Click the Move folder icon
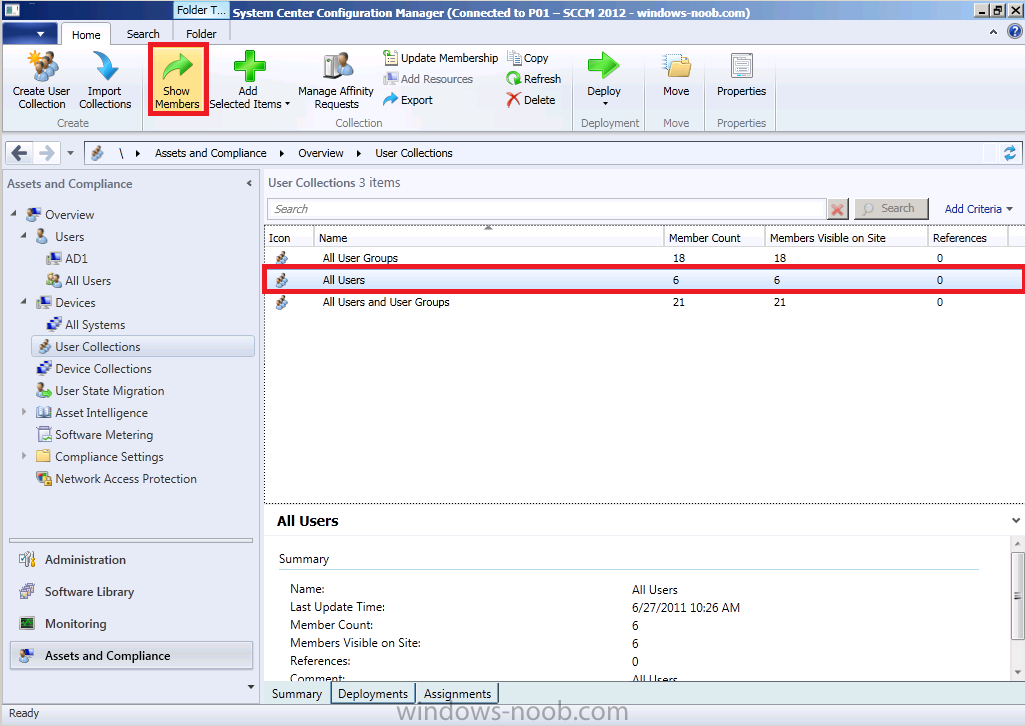Image resolution: width=1025 pixels, height=726 pixels. point(677,66)
